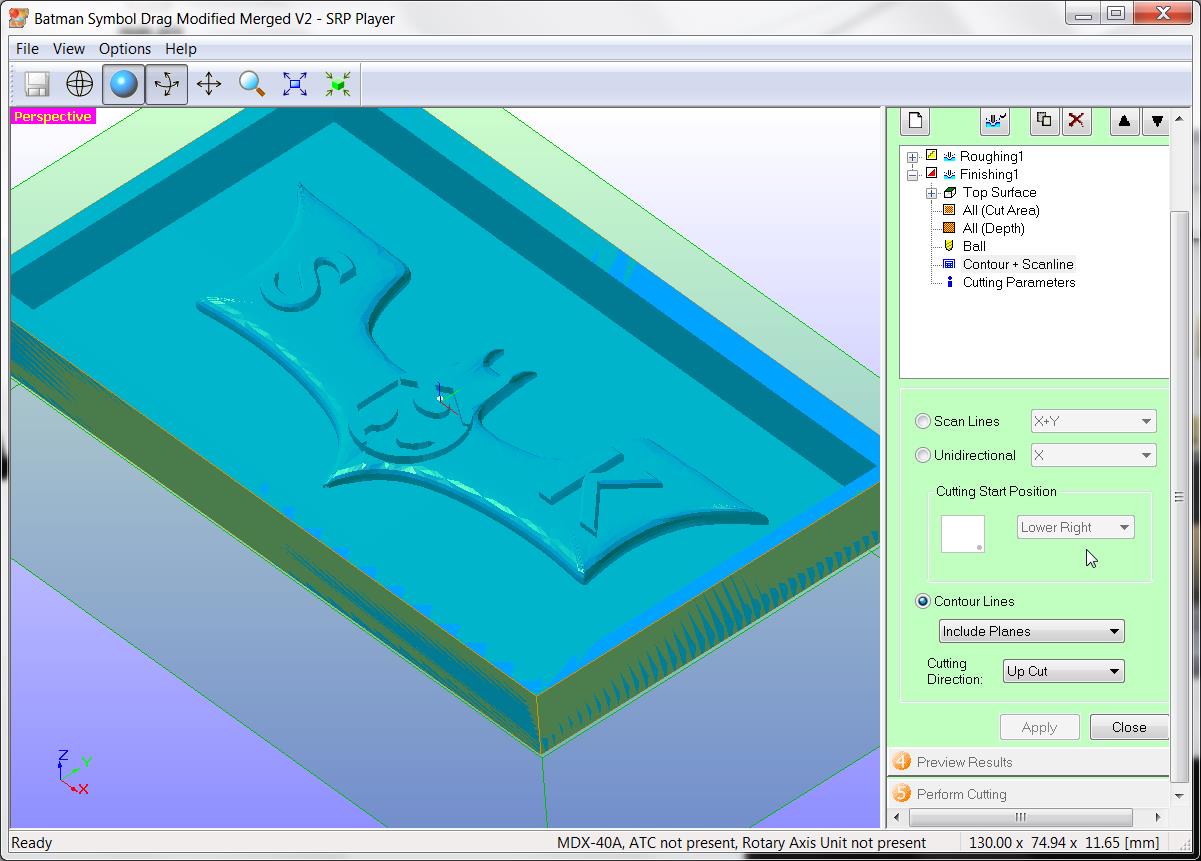Select the Cutting Parameters tree item
The height and width of the screenshot is (861, 1201).
tap(1019, 282)
